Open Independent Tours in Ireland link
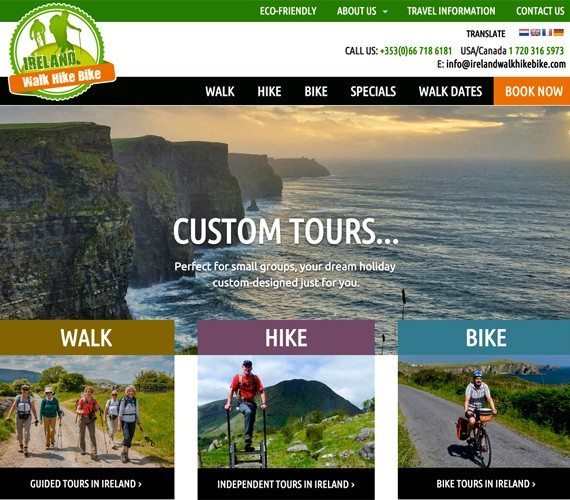Viewport: 570px width, 500px height. pyautogui.click(x=286, y=484)
